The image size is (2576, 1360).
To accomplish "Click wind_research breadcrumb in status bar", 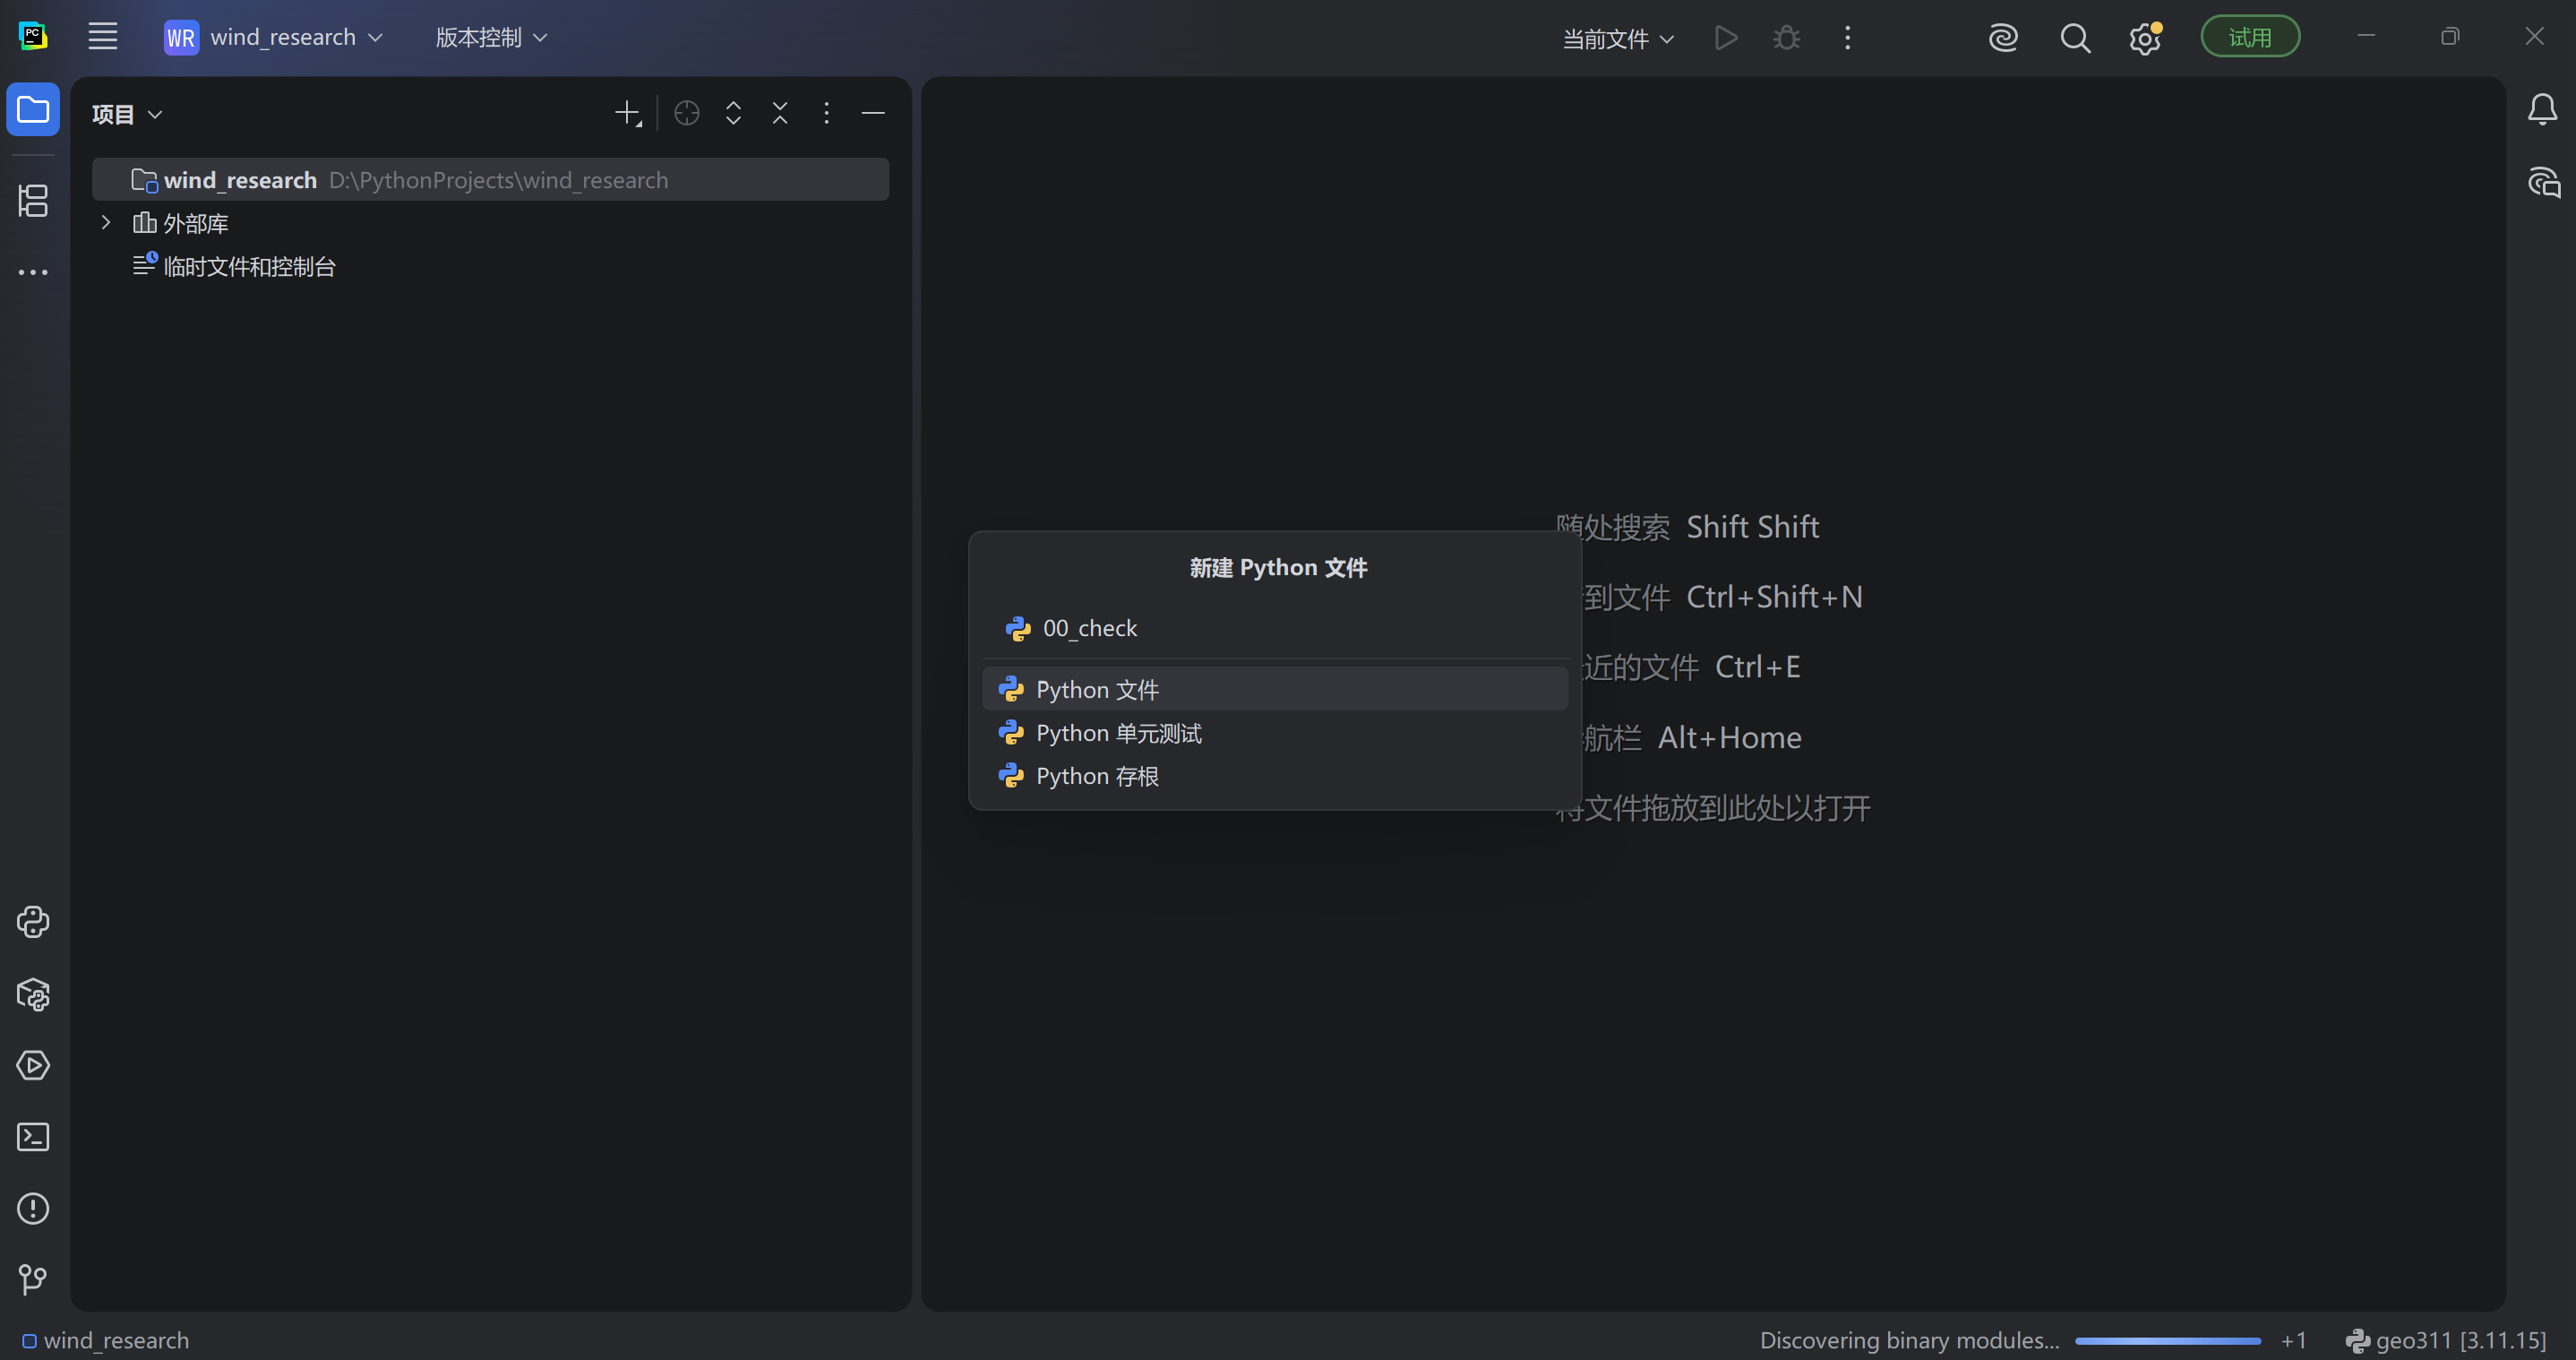I will [105, 1340].
